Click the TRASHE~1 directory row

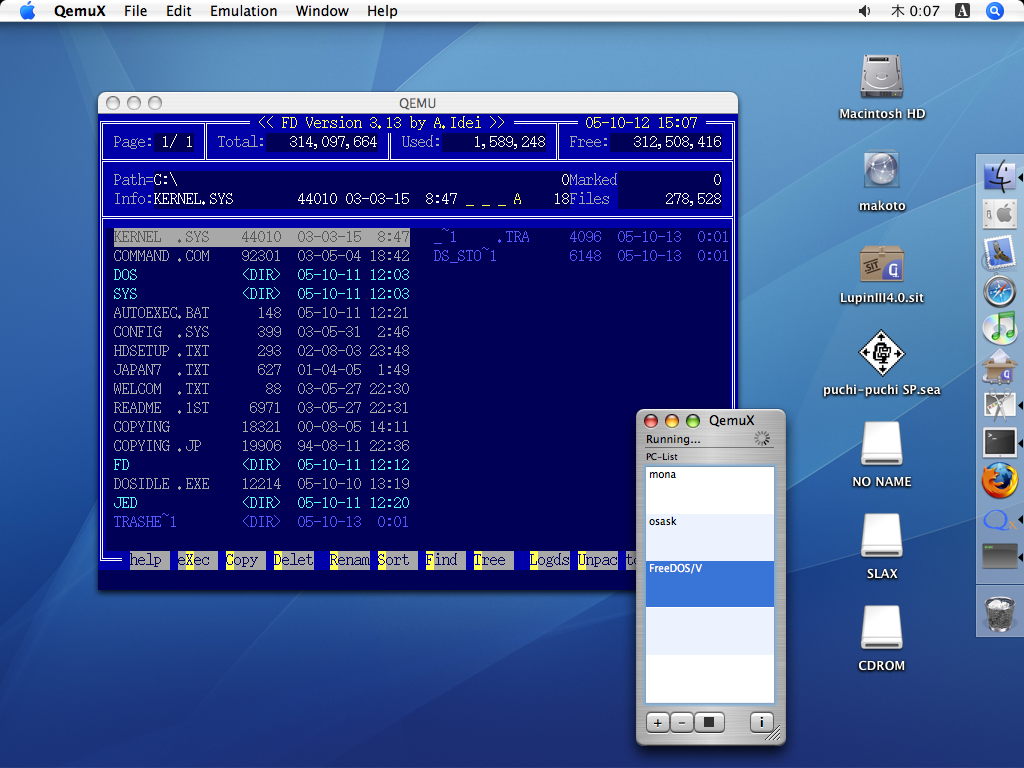click(261, 522)
